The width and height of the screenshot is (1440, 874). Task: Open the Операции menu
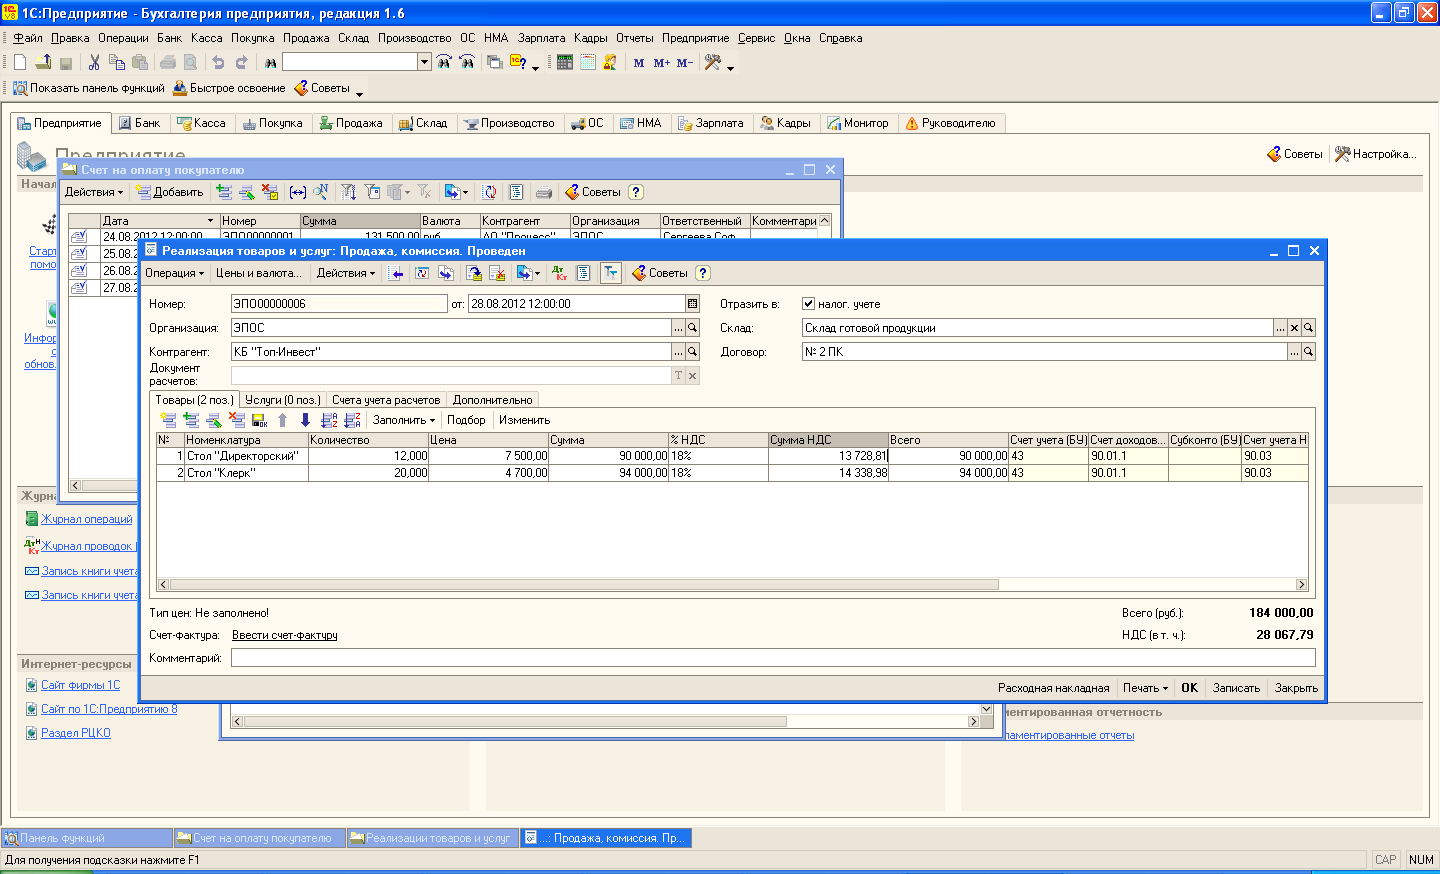coord(123,38)
